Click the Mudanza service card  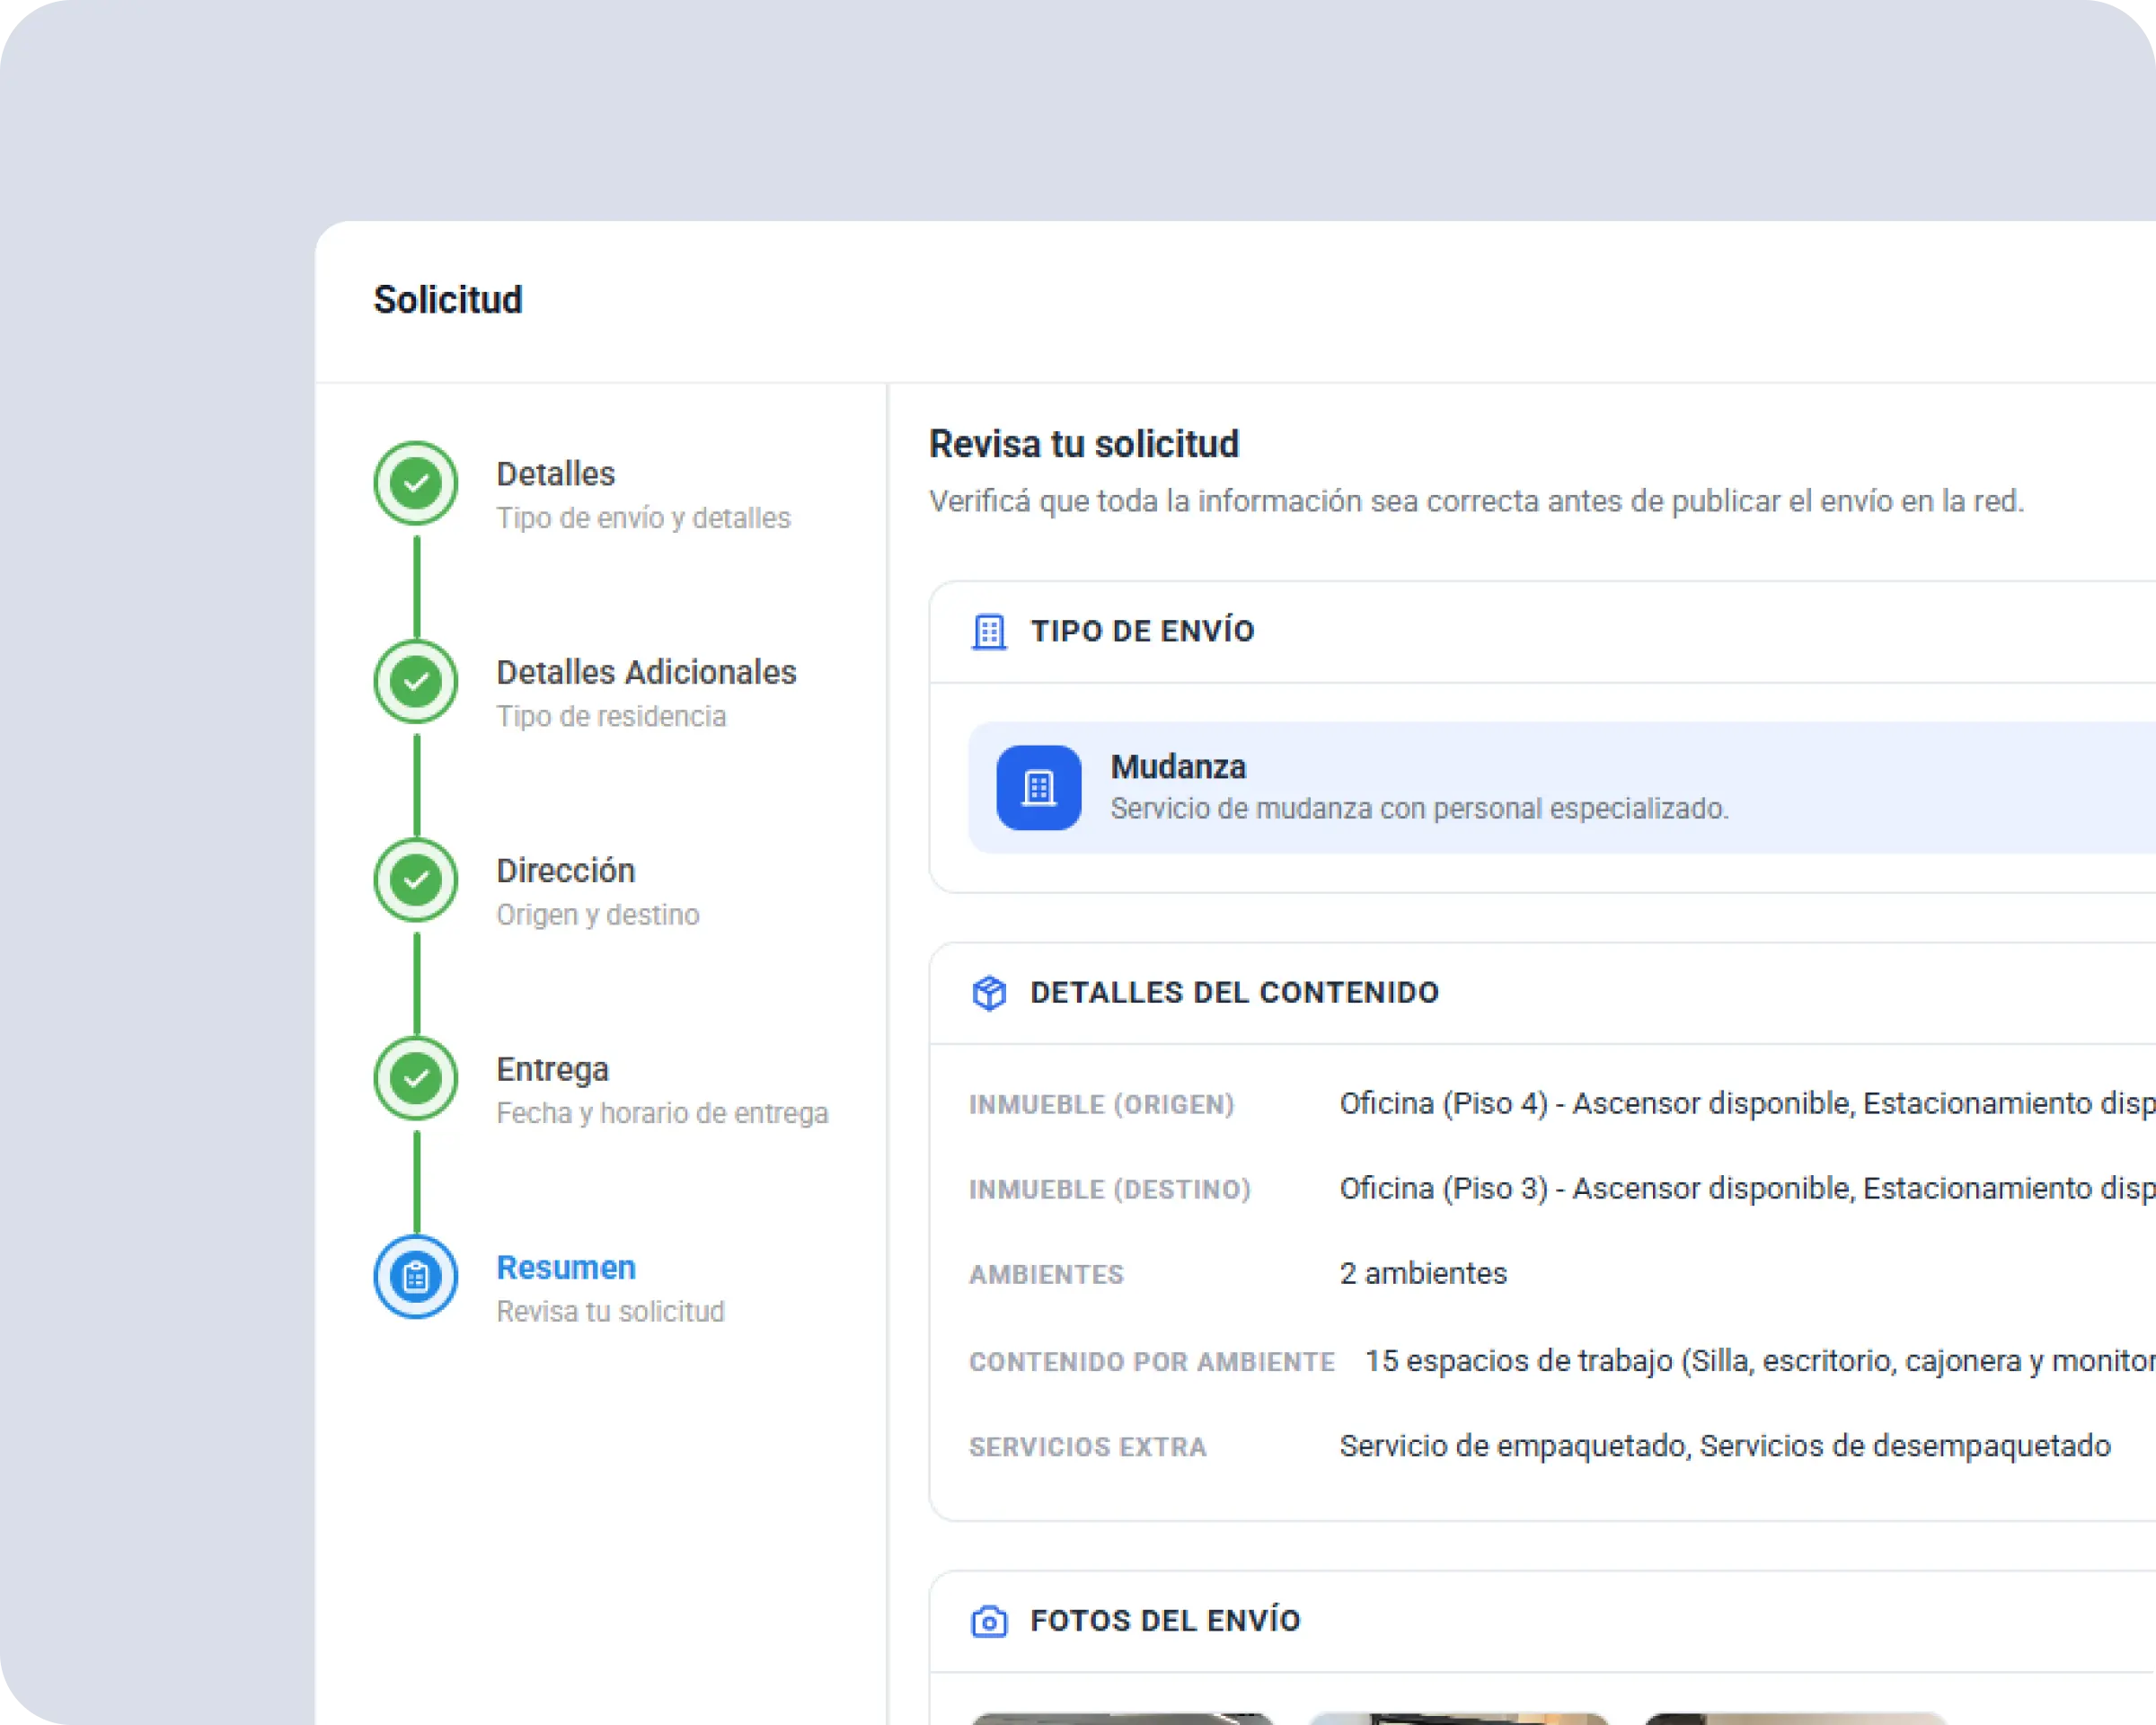[1561, 788]
